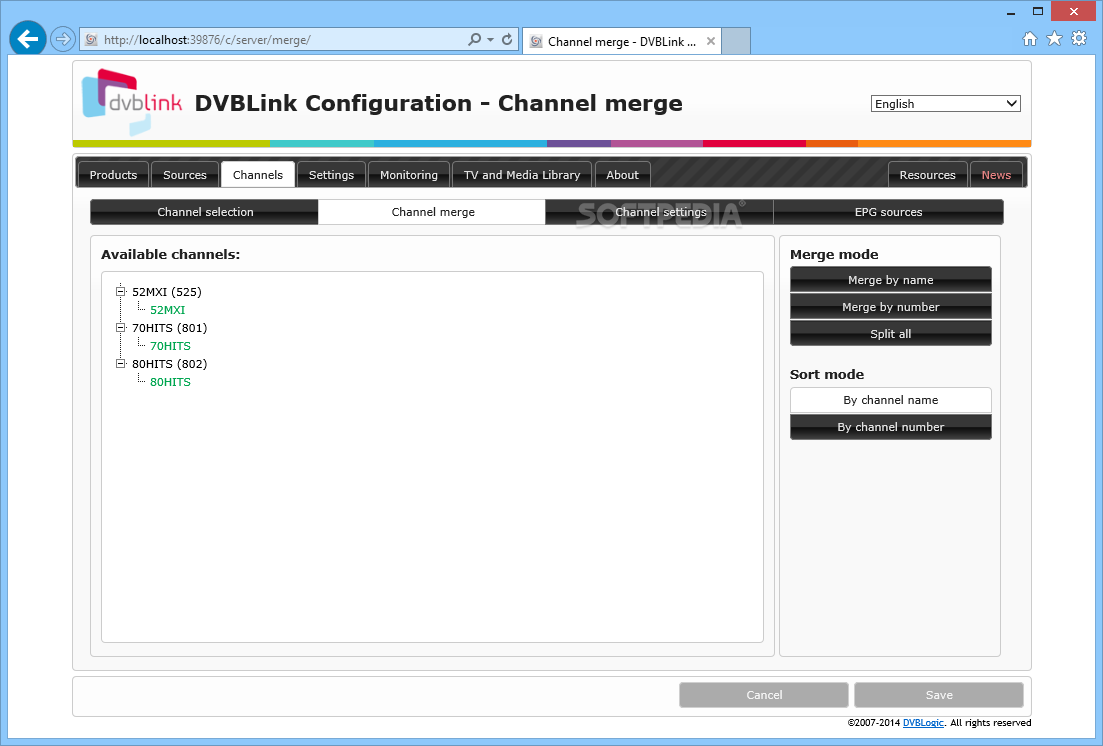Switch to the Channels tab
The width and height of the screenshot is (1103, 746).
coord(257,175)
